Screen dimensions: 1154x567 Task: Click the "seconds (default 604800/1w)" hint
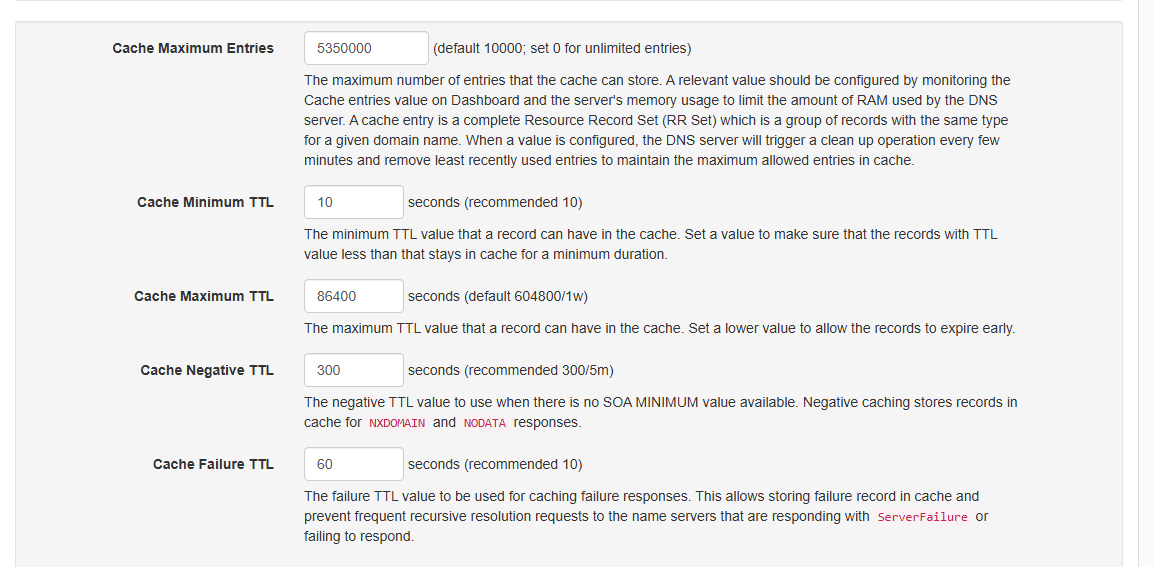[504, 296]
